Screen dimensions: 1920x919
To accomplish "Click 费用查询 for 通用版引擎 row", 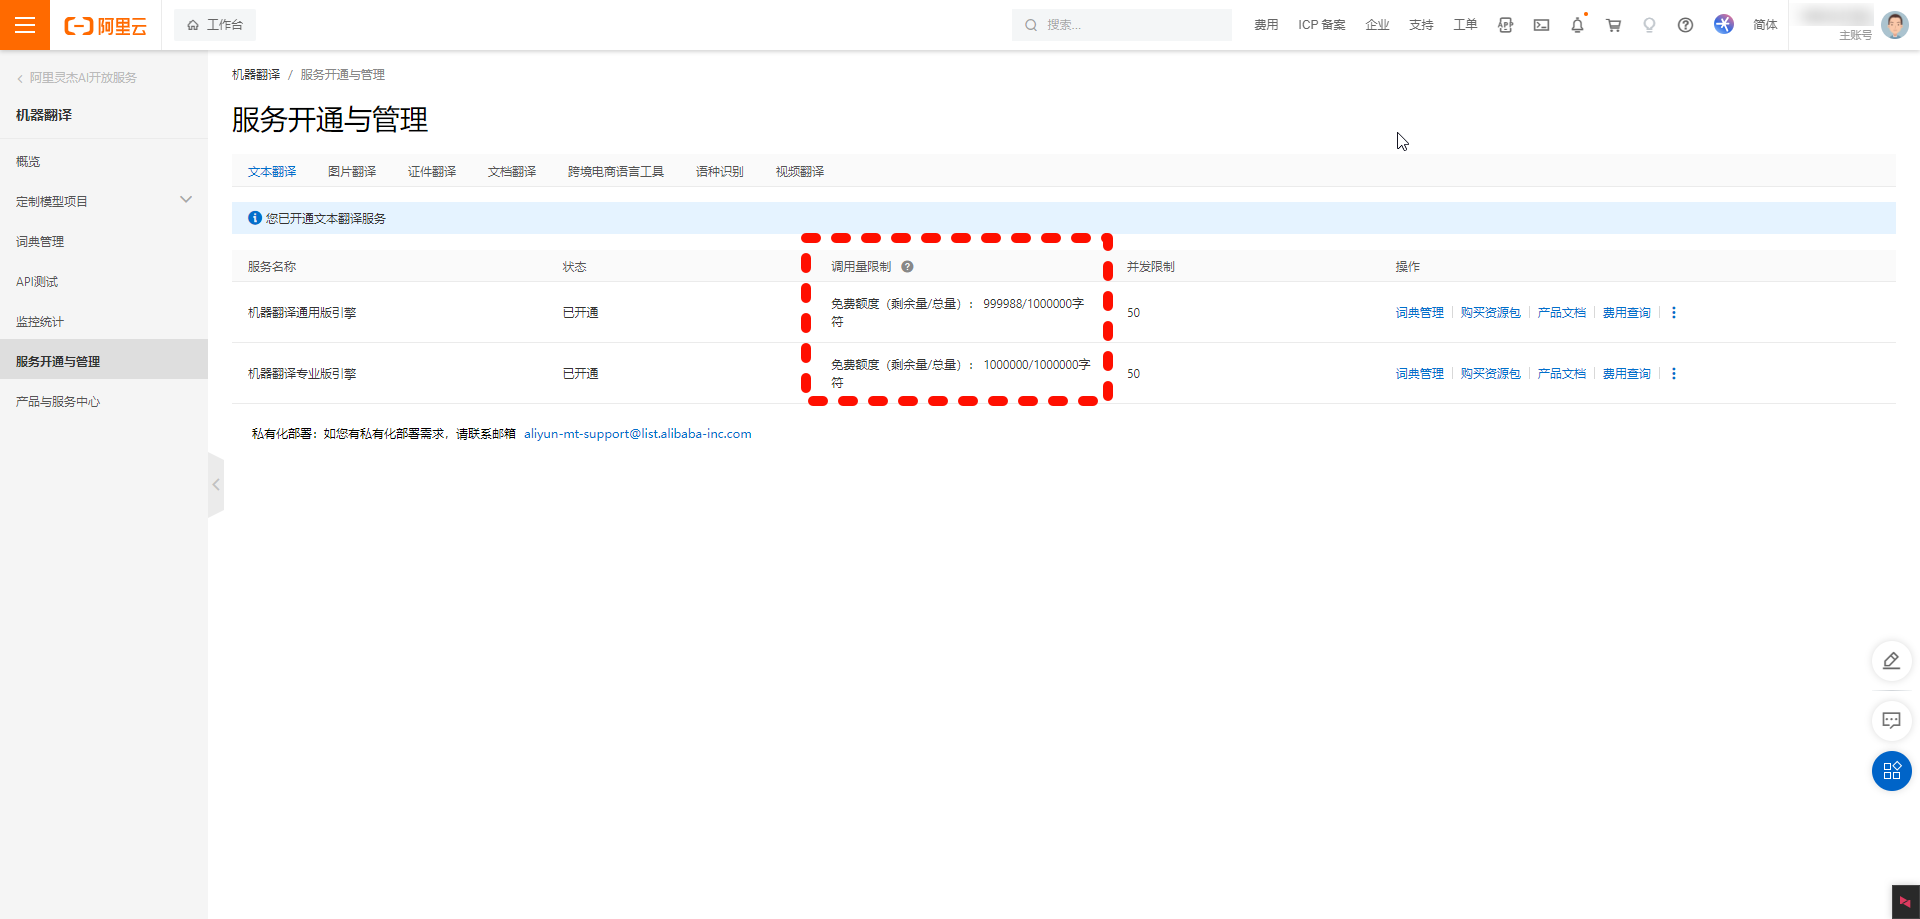I will [x=1627, y=313].
